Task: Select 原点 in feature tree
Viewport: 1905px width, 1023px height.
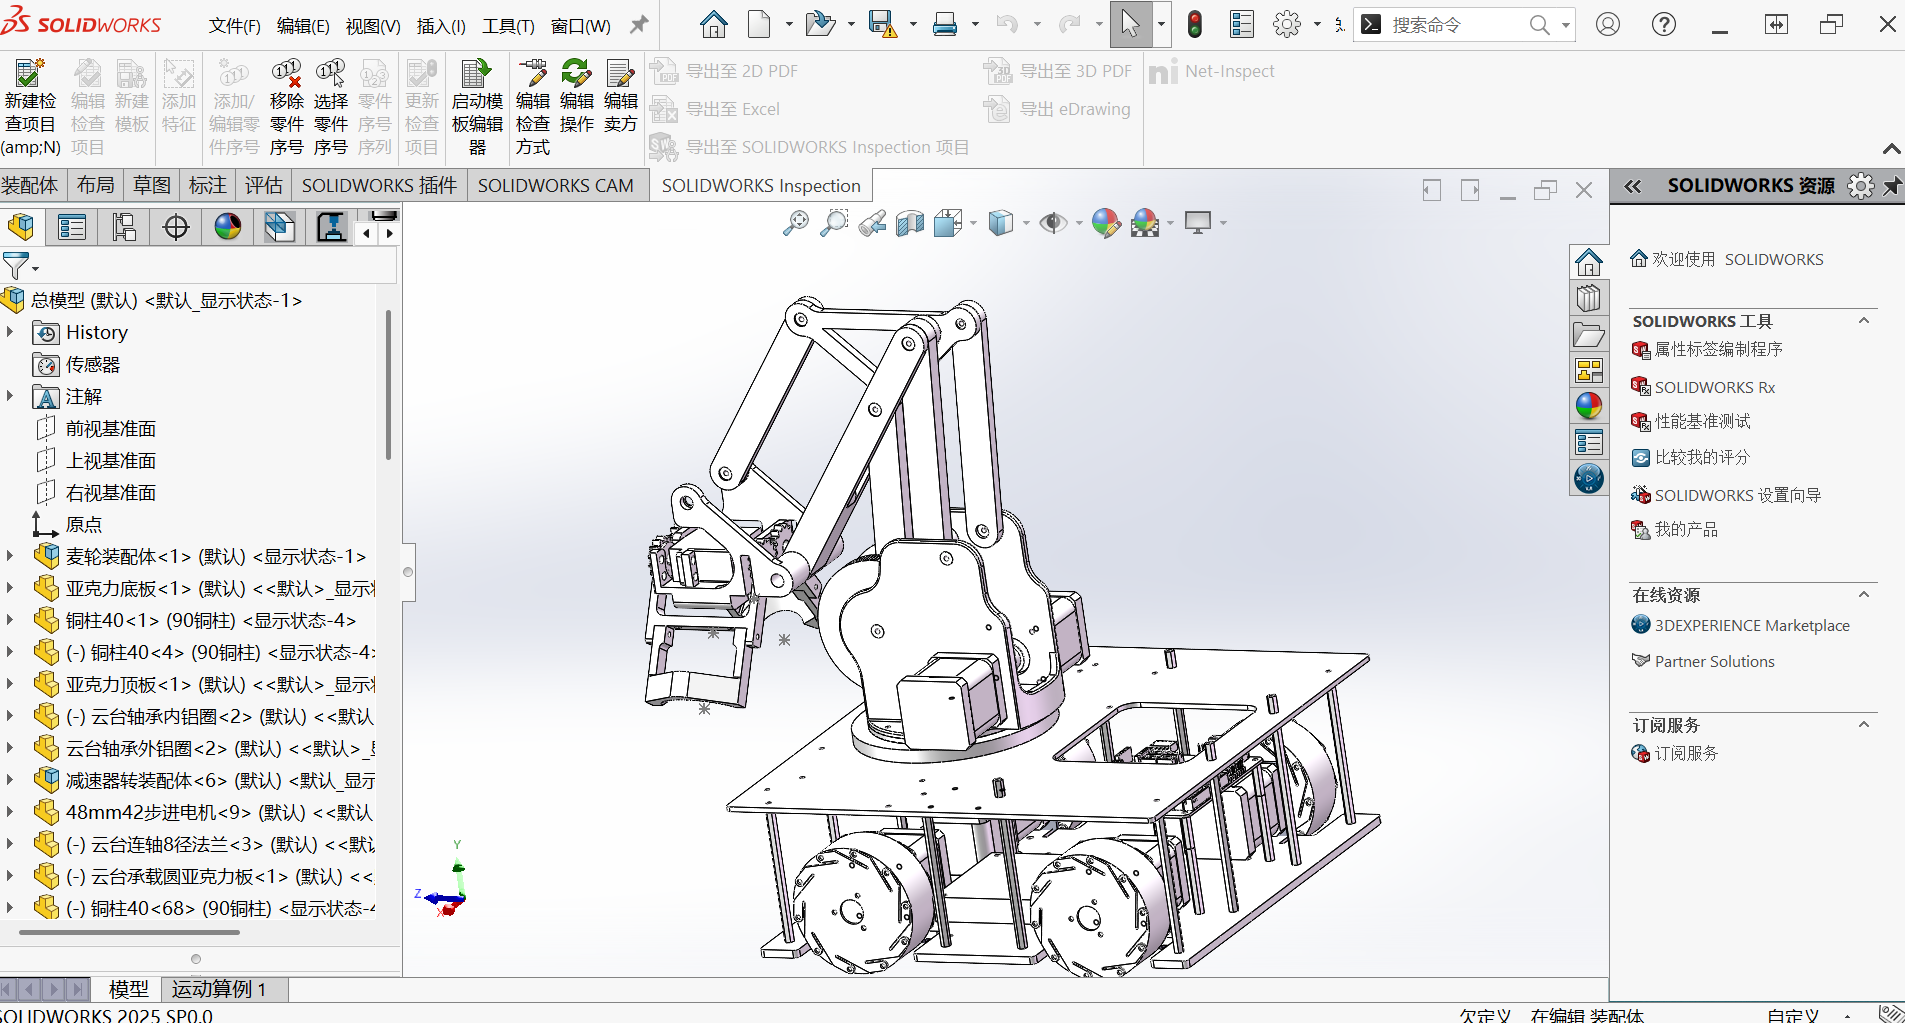Action: (x=84, y=524)
